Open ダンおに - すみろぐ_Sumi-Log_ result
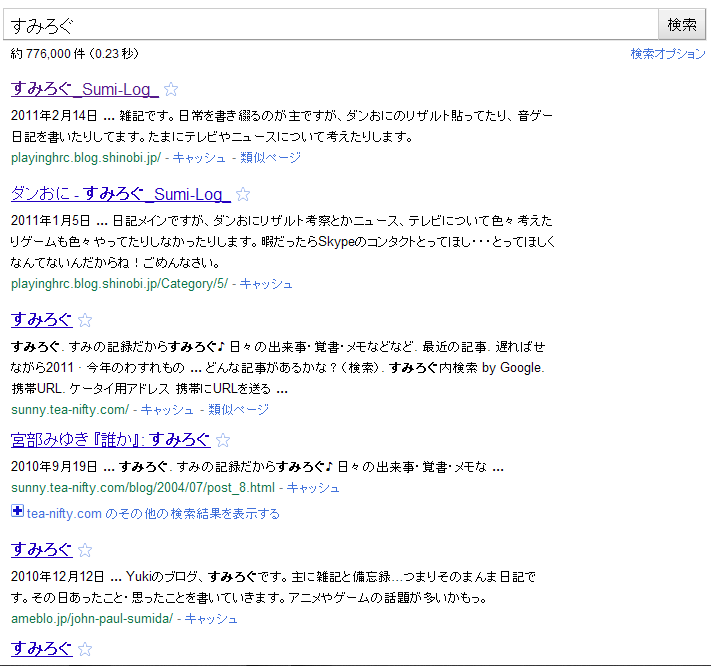The height and width of the screenshot is (666, 711). point(121,194)
